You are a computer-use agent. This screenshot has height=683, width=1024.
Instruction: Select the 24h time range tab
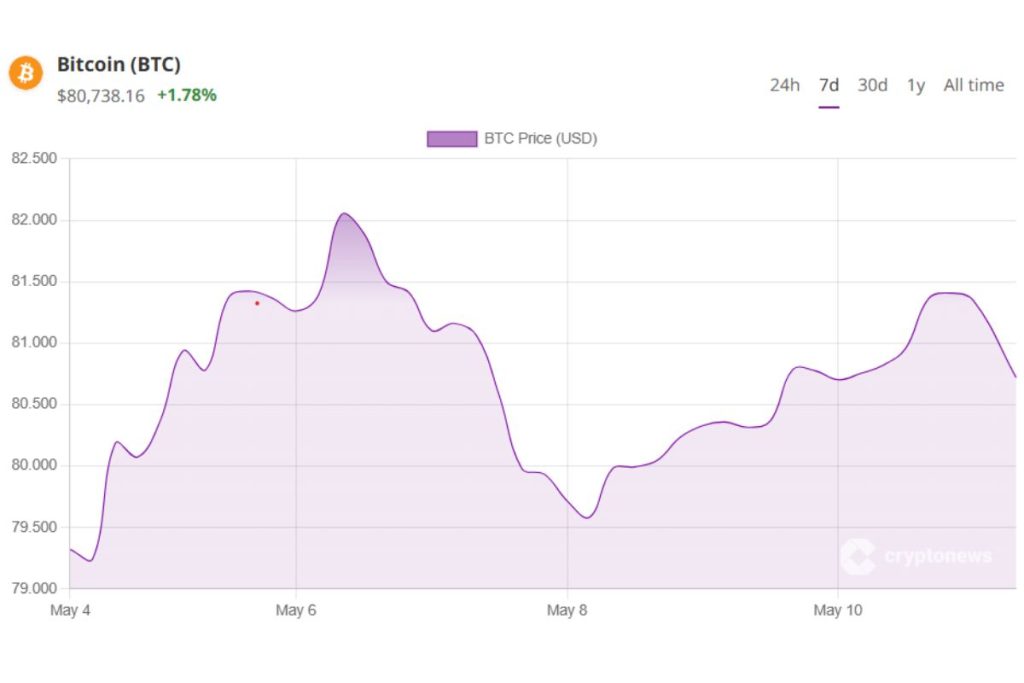(784, 85)
